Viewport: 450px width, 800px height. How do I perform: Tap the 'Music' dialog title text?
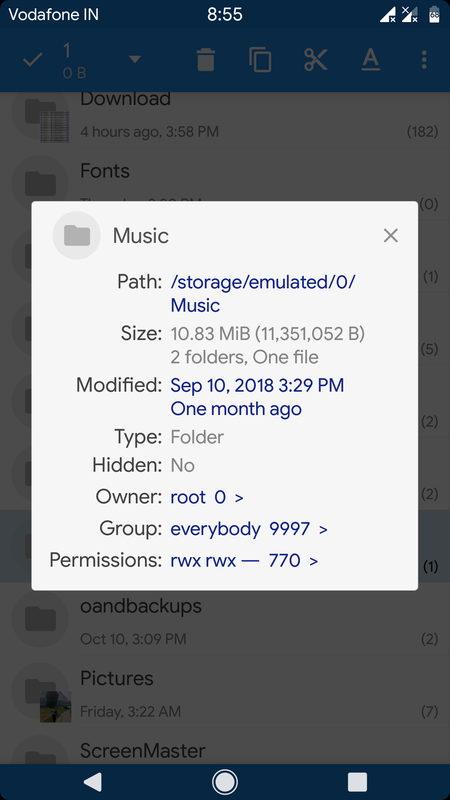141,236
